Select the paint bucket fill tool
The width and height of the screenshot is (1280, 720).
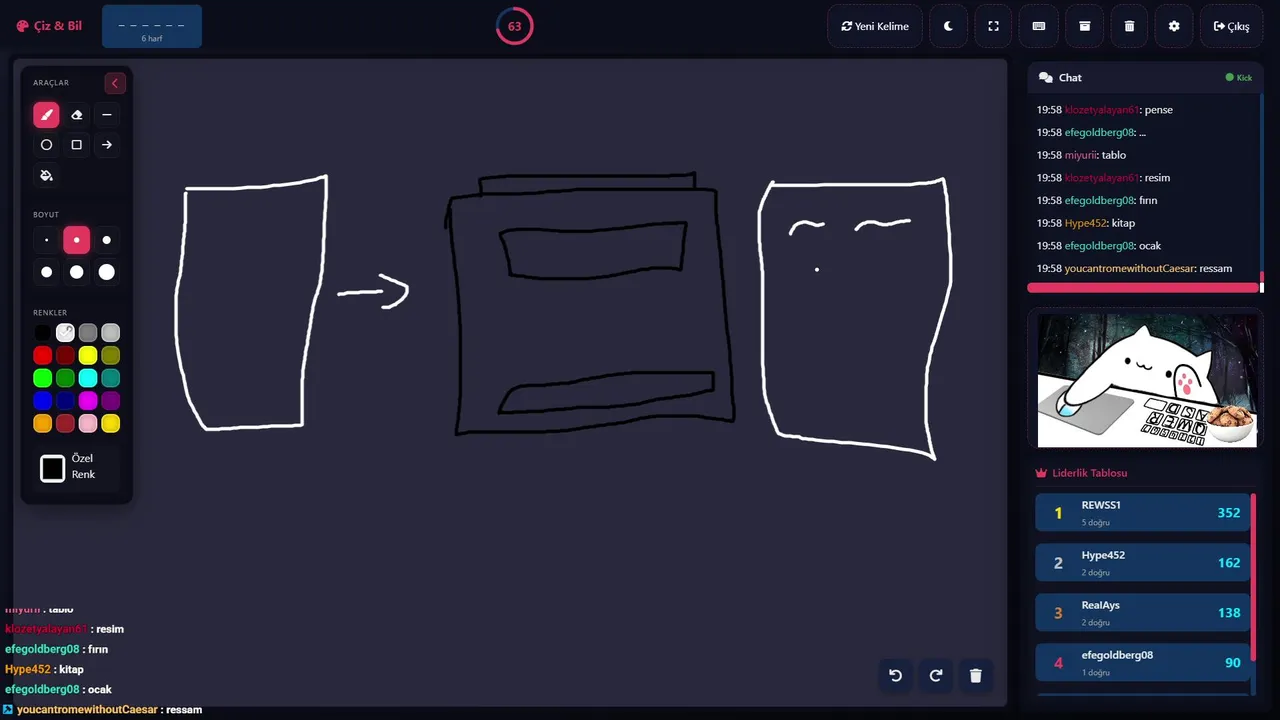pos(46,175)
